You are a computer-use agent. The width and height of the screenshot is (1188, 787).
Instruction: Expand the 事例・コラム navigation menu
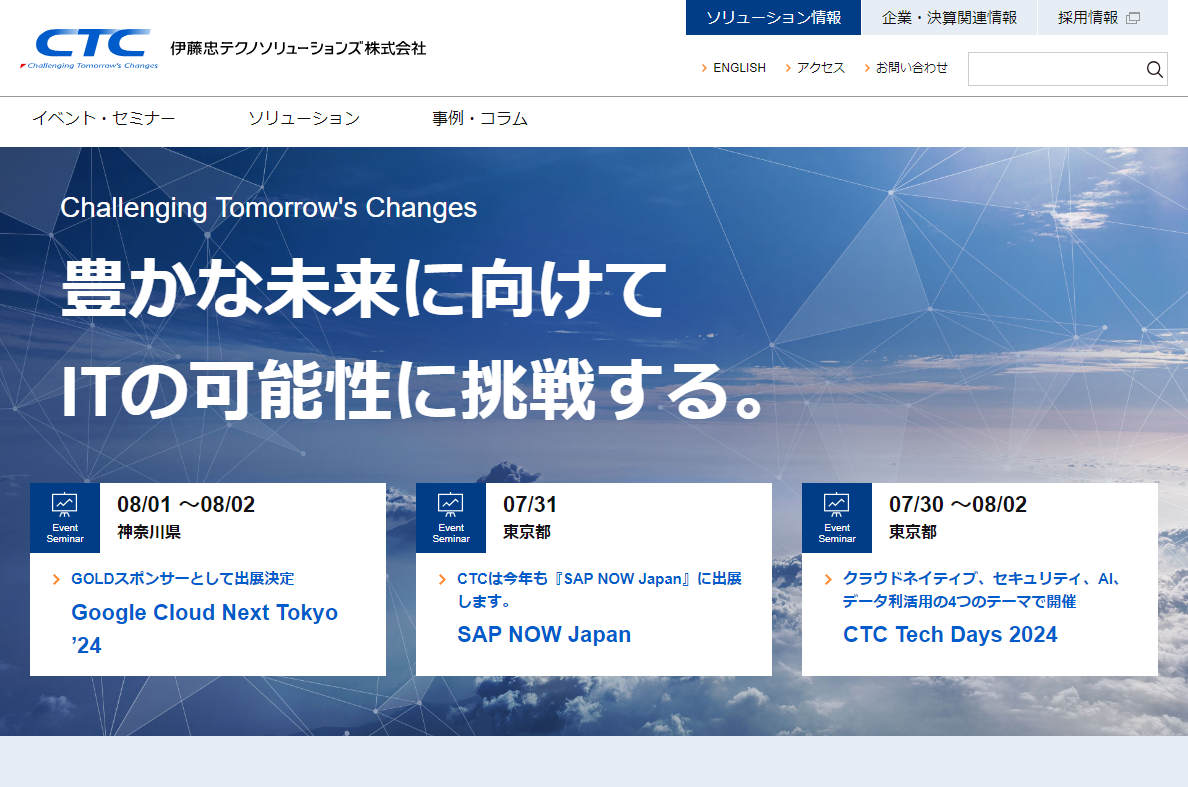(480, 119)
